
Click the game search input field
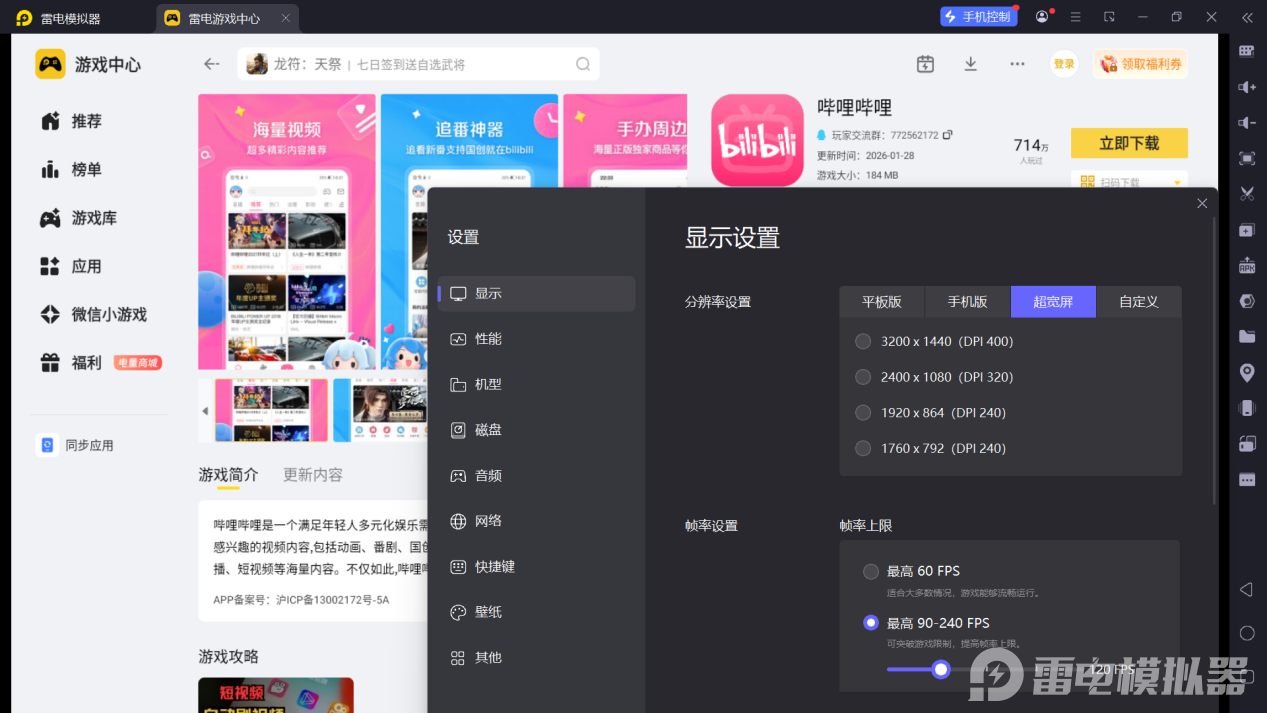pyautogui.click(x=418, y=64)
